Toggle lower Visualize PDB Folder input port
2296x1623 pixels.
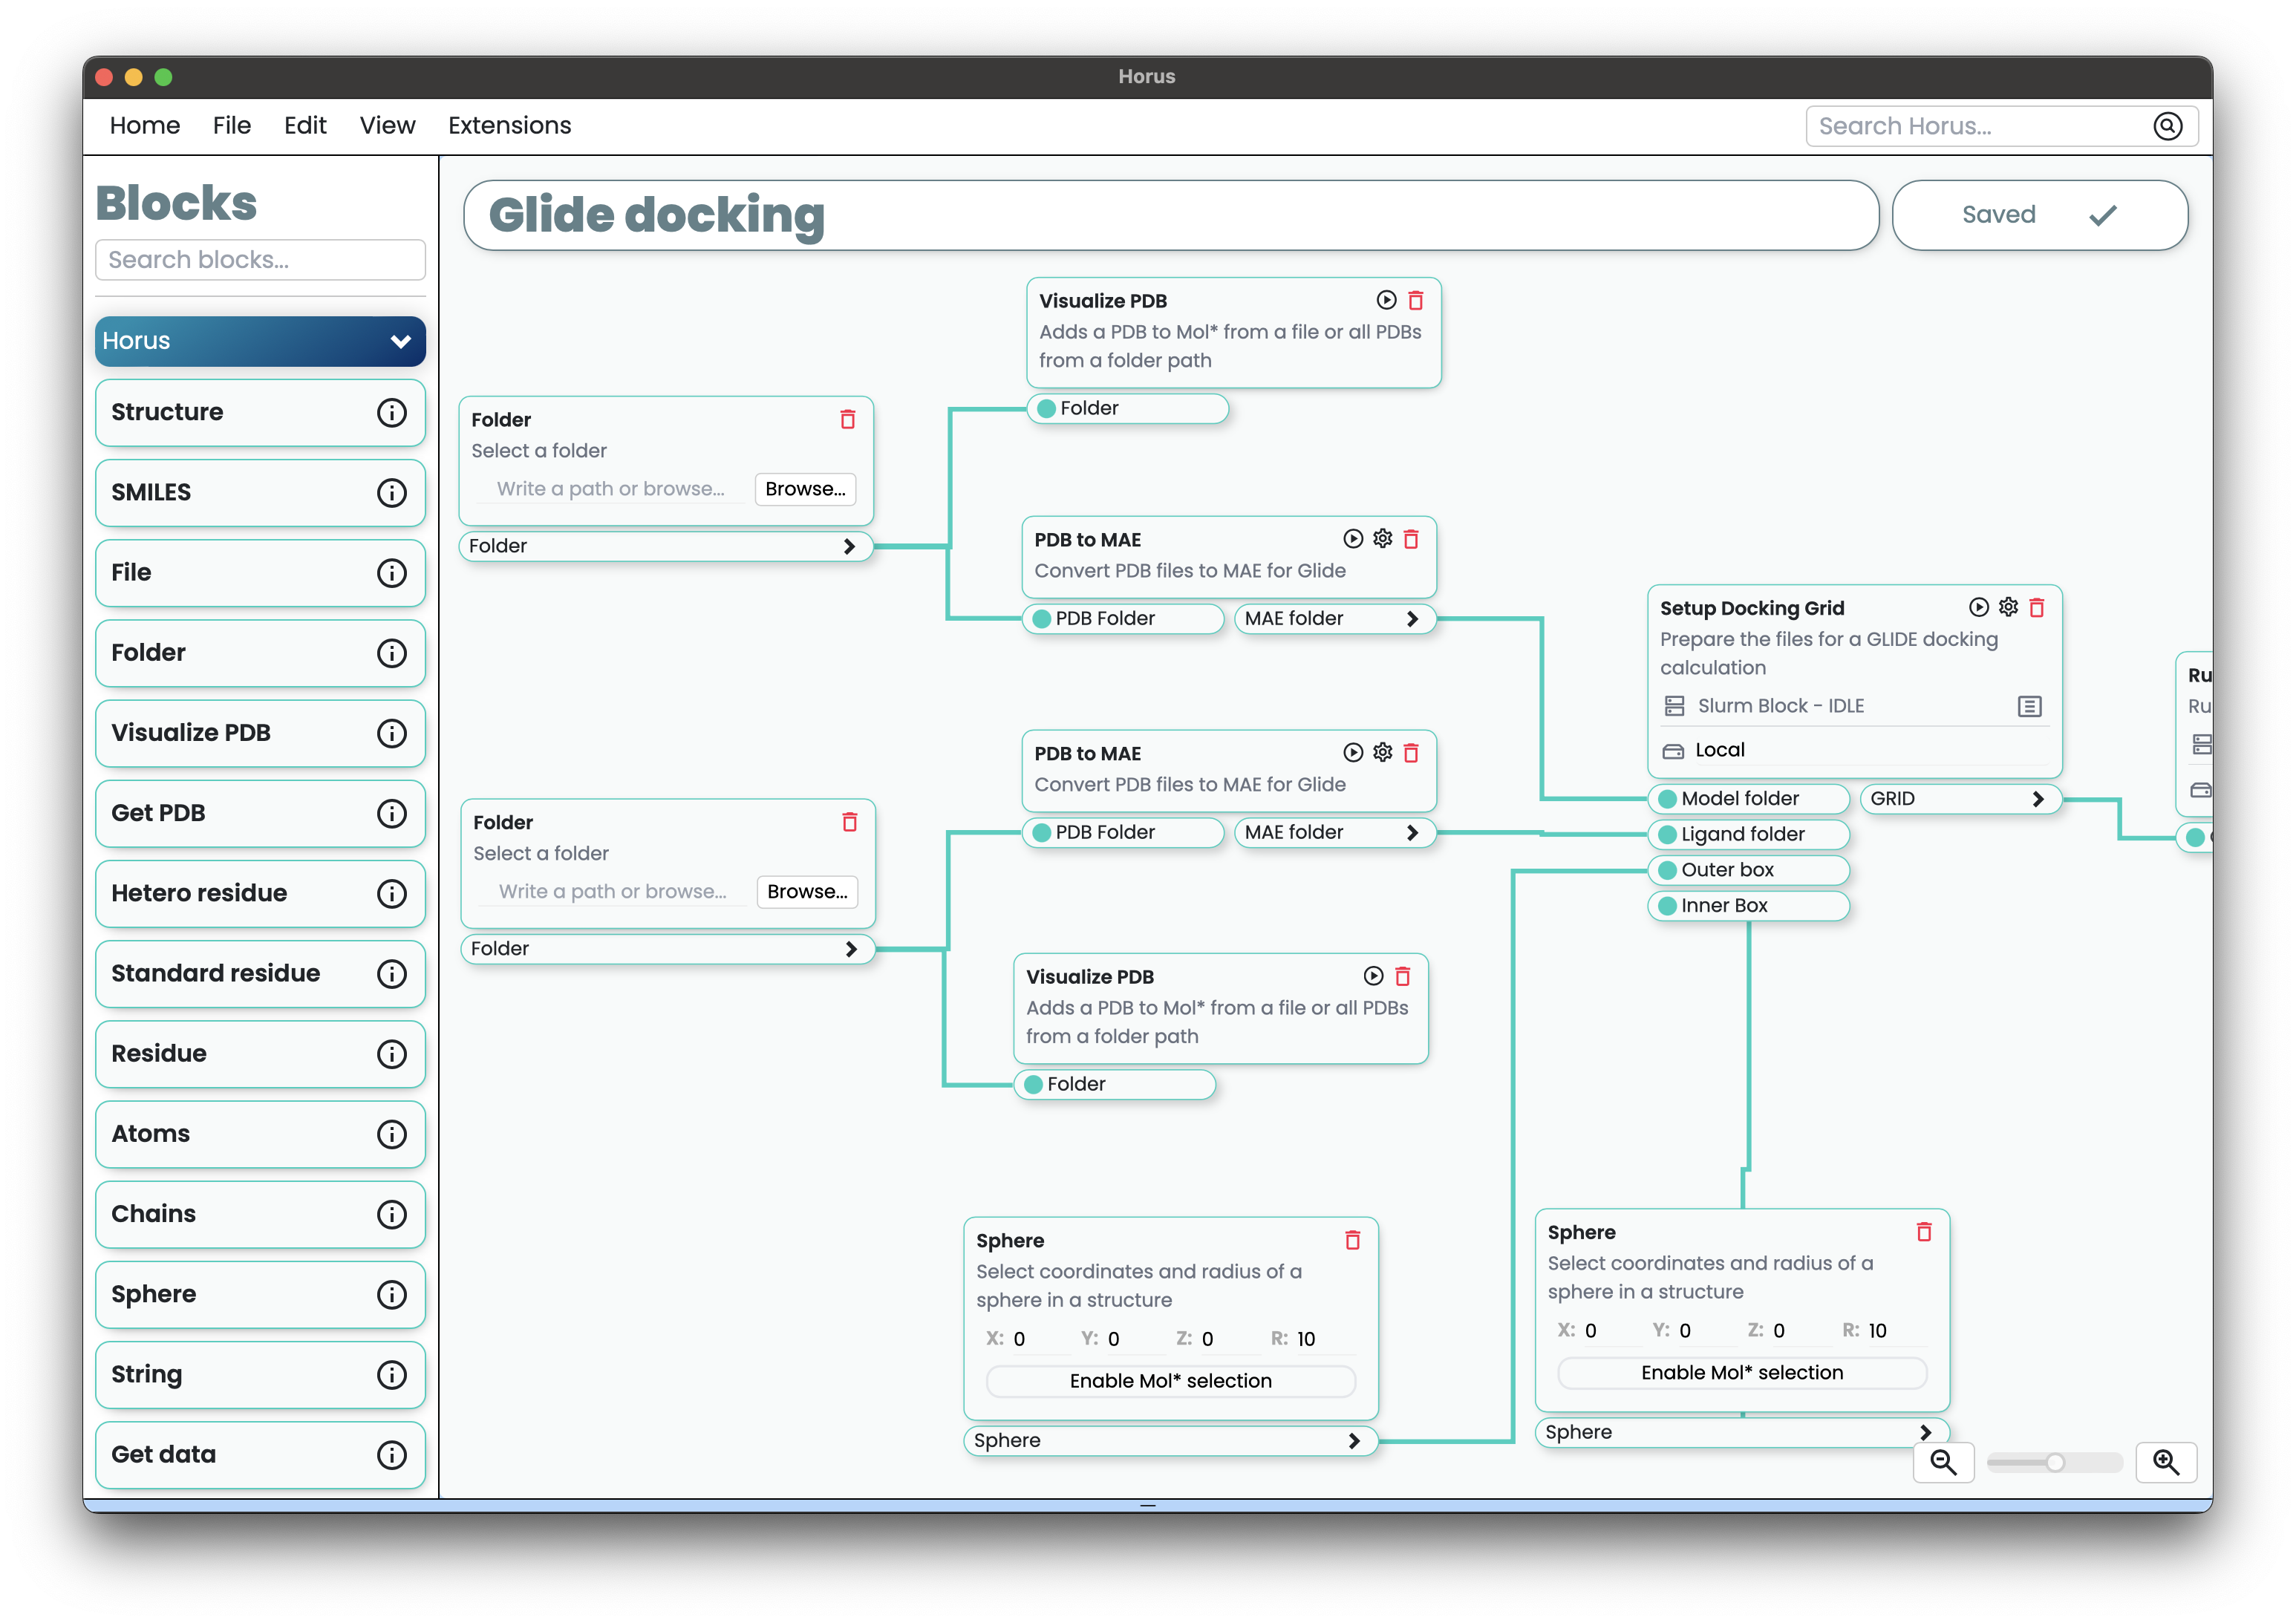click(1034, 1084)
